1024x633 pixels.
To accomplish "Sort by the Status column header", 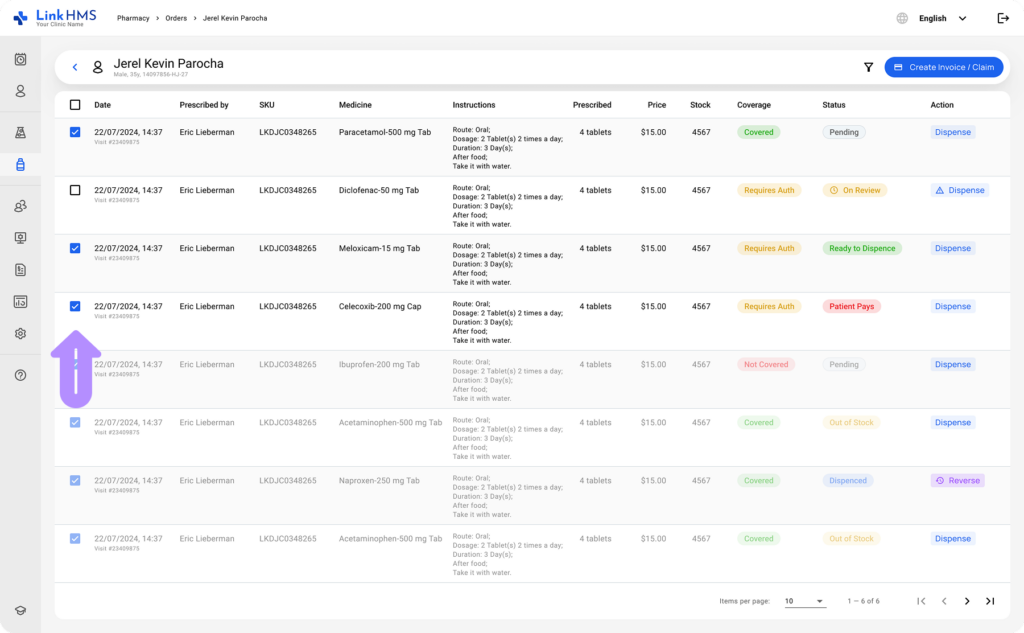I will click(834, 105).
